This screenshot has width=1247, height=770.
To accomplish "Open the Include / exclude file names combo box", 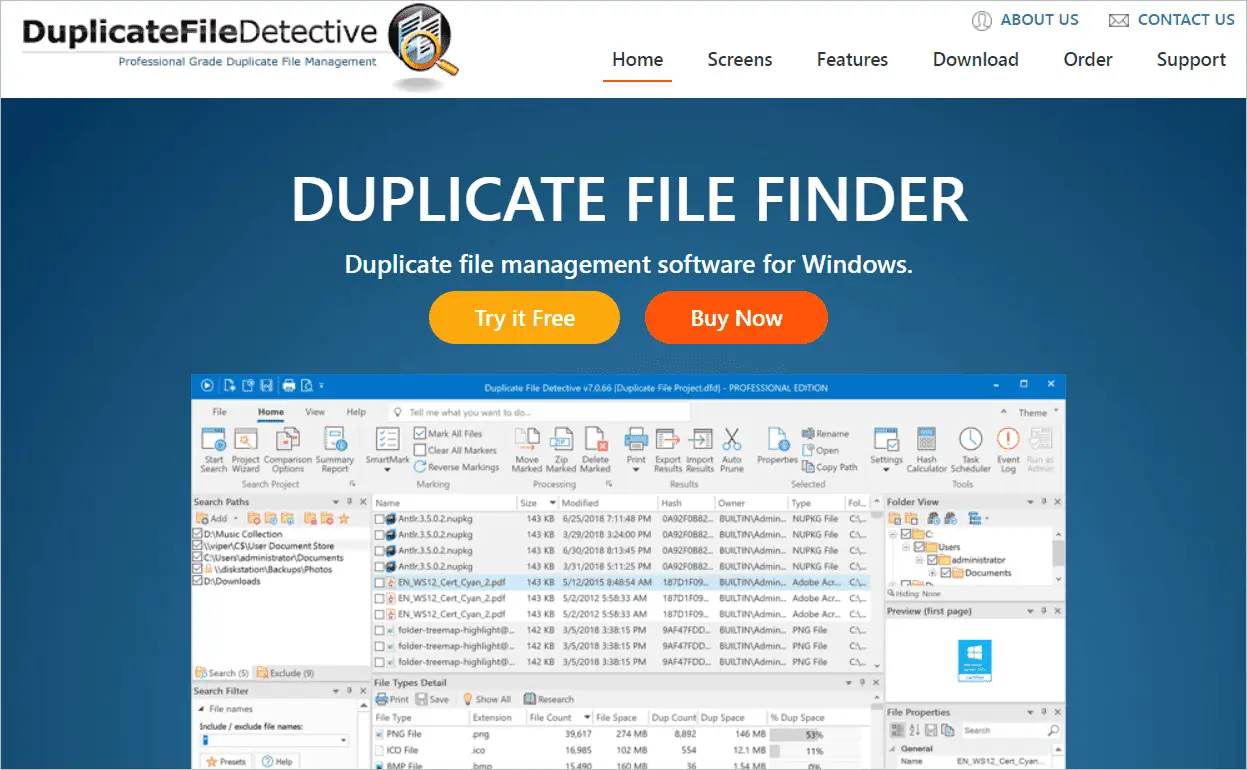I will click(274, 740).
